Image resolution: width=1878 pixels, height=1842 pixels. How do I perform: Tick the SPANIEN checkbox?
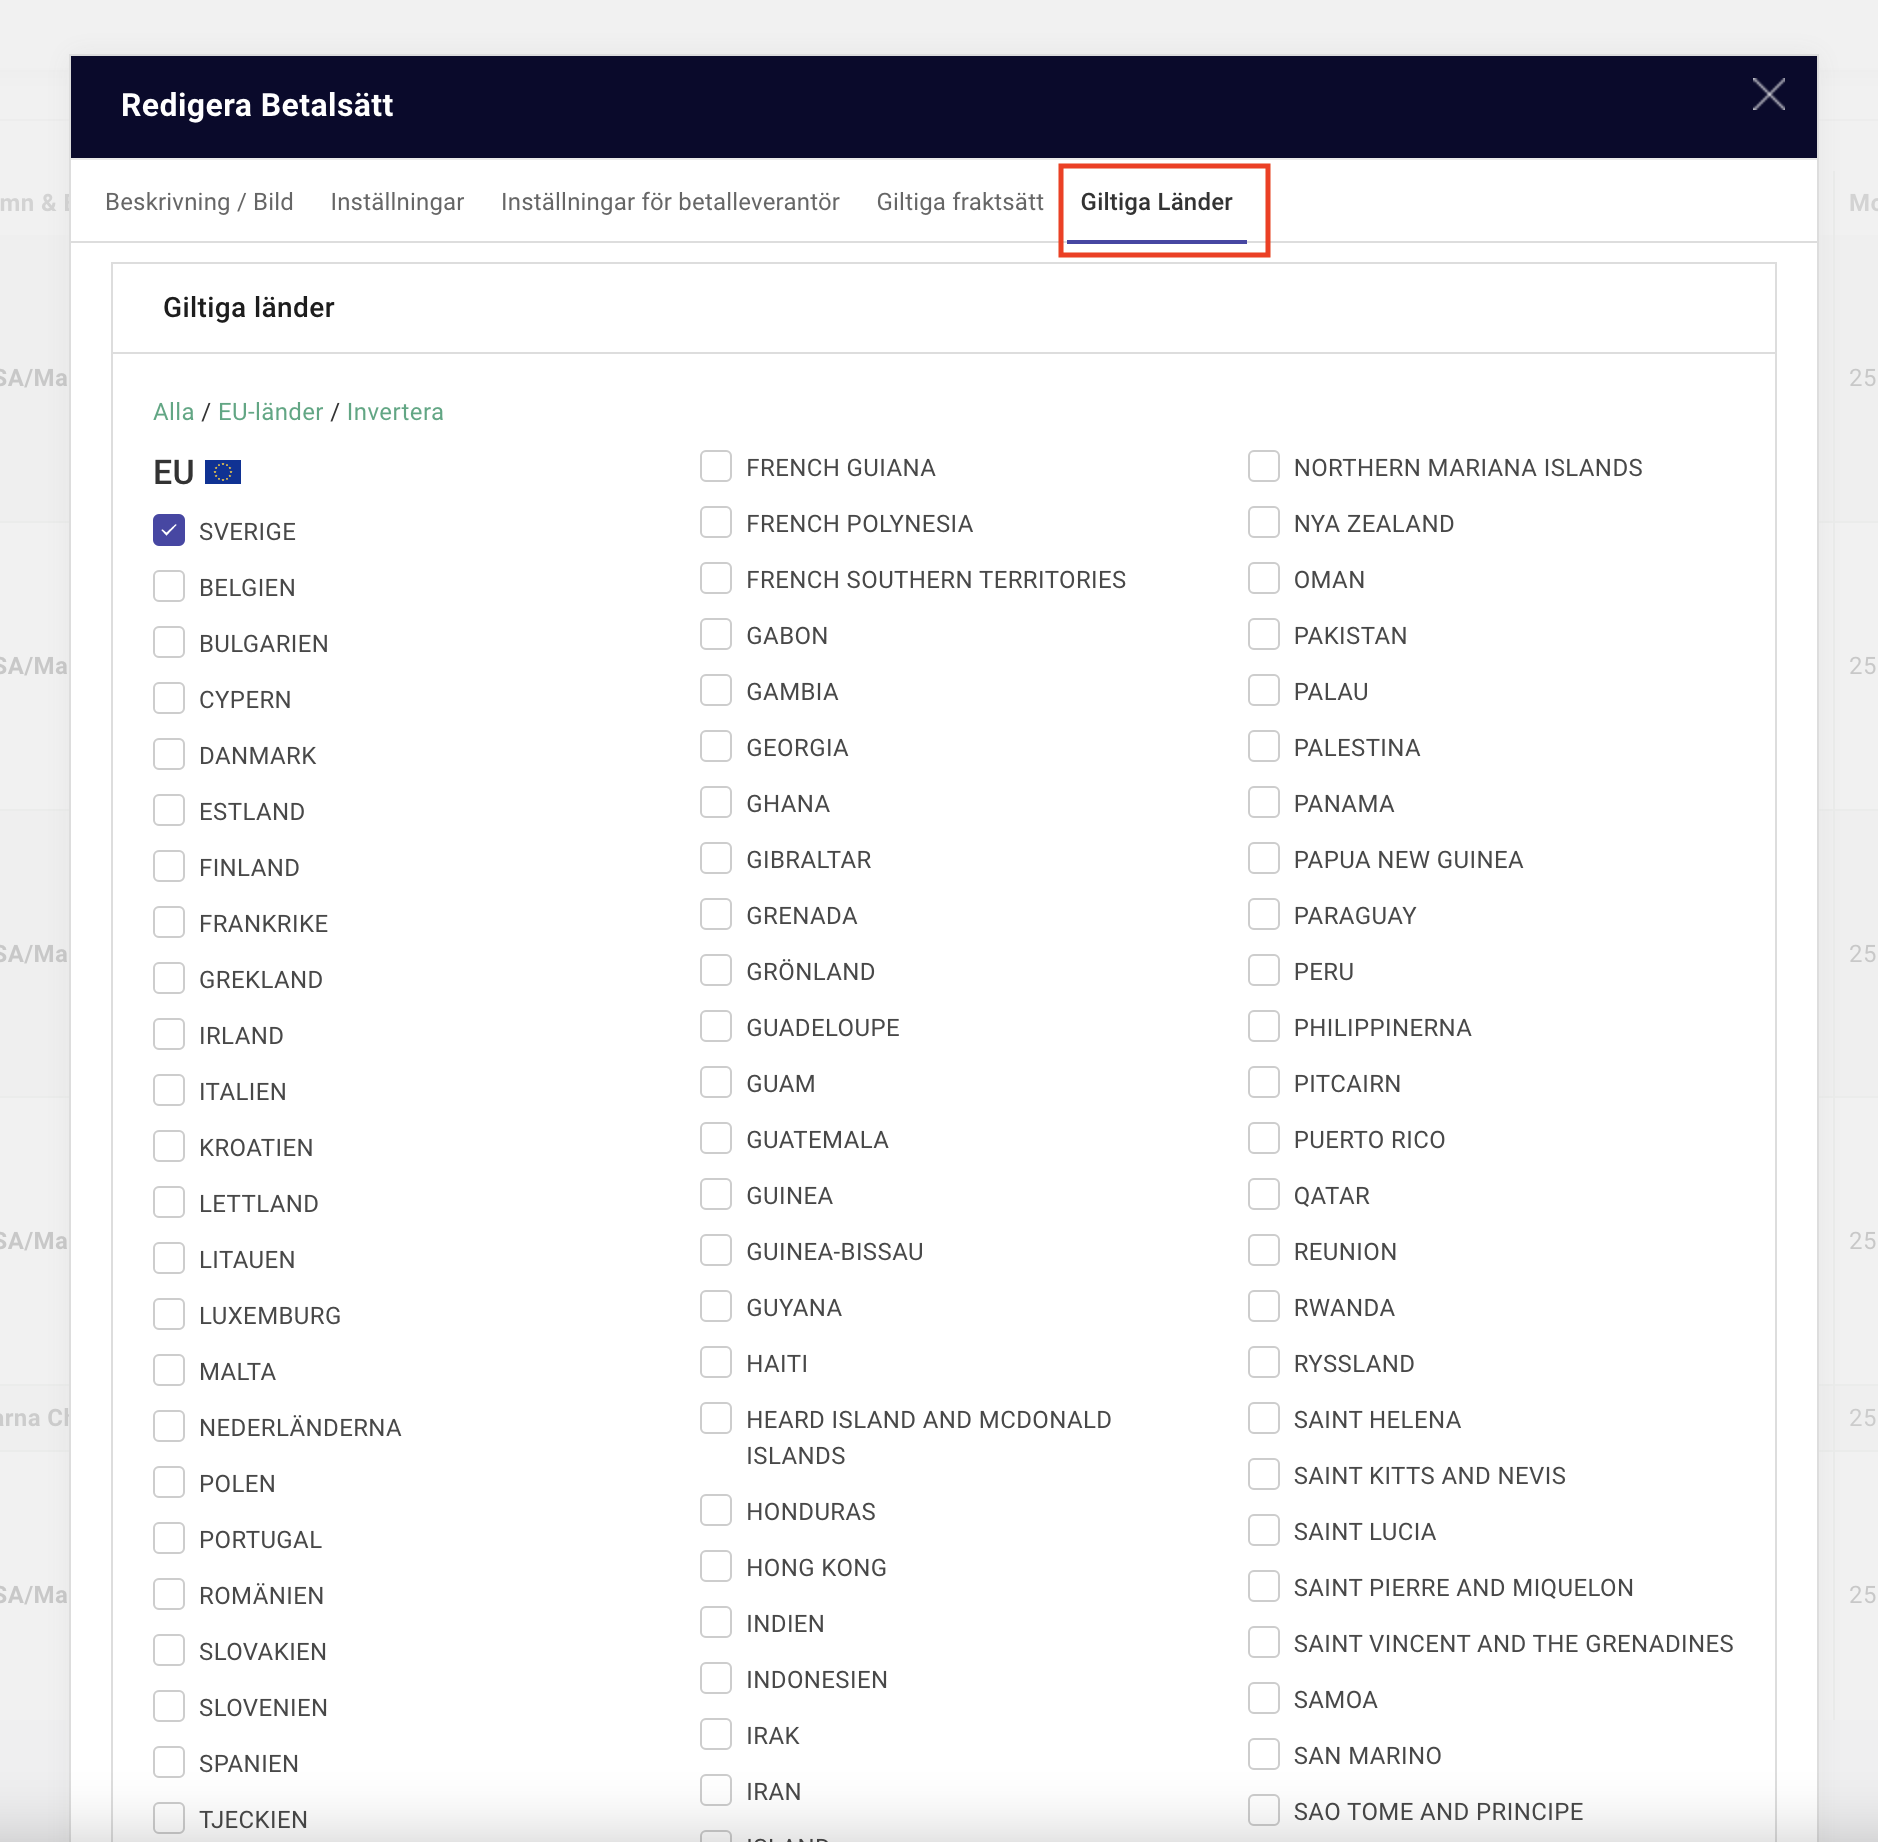pyautogui.click(x=169, y=1763)
